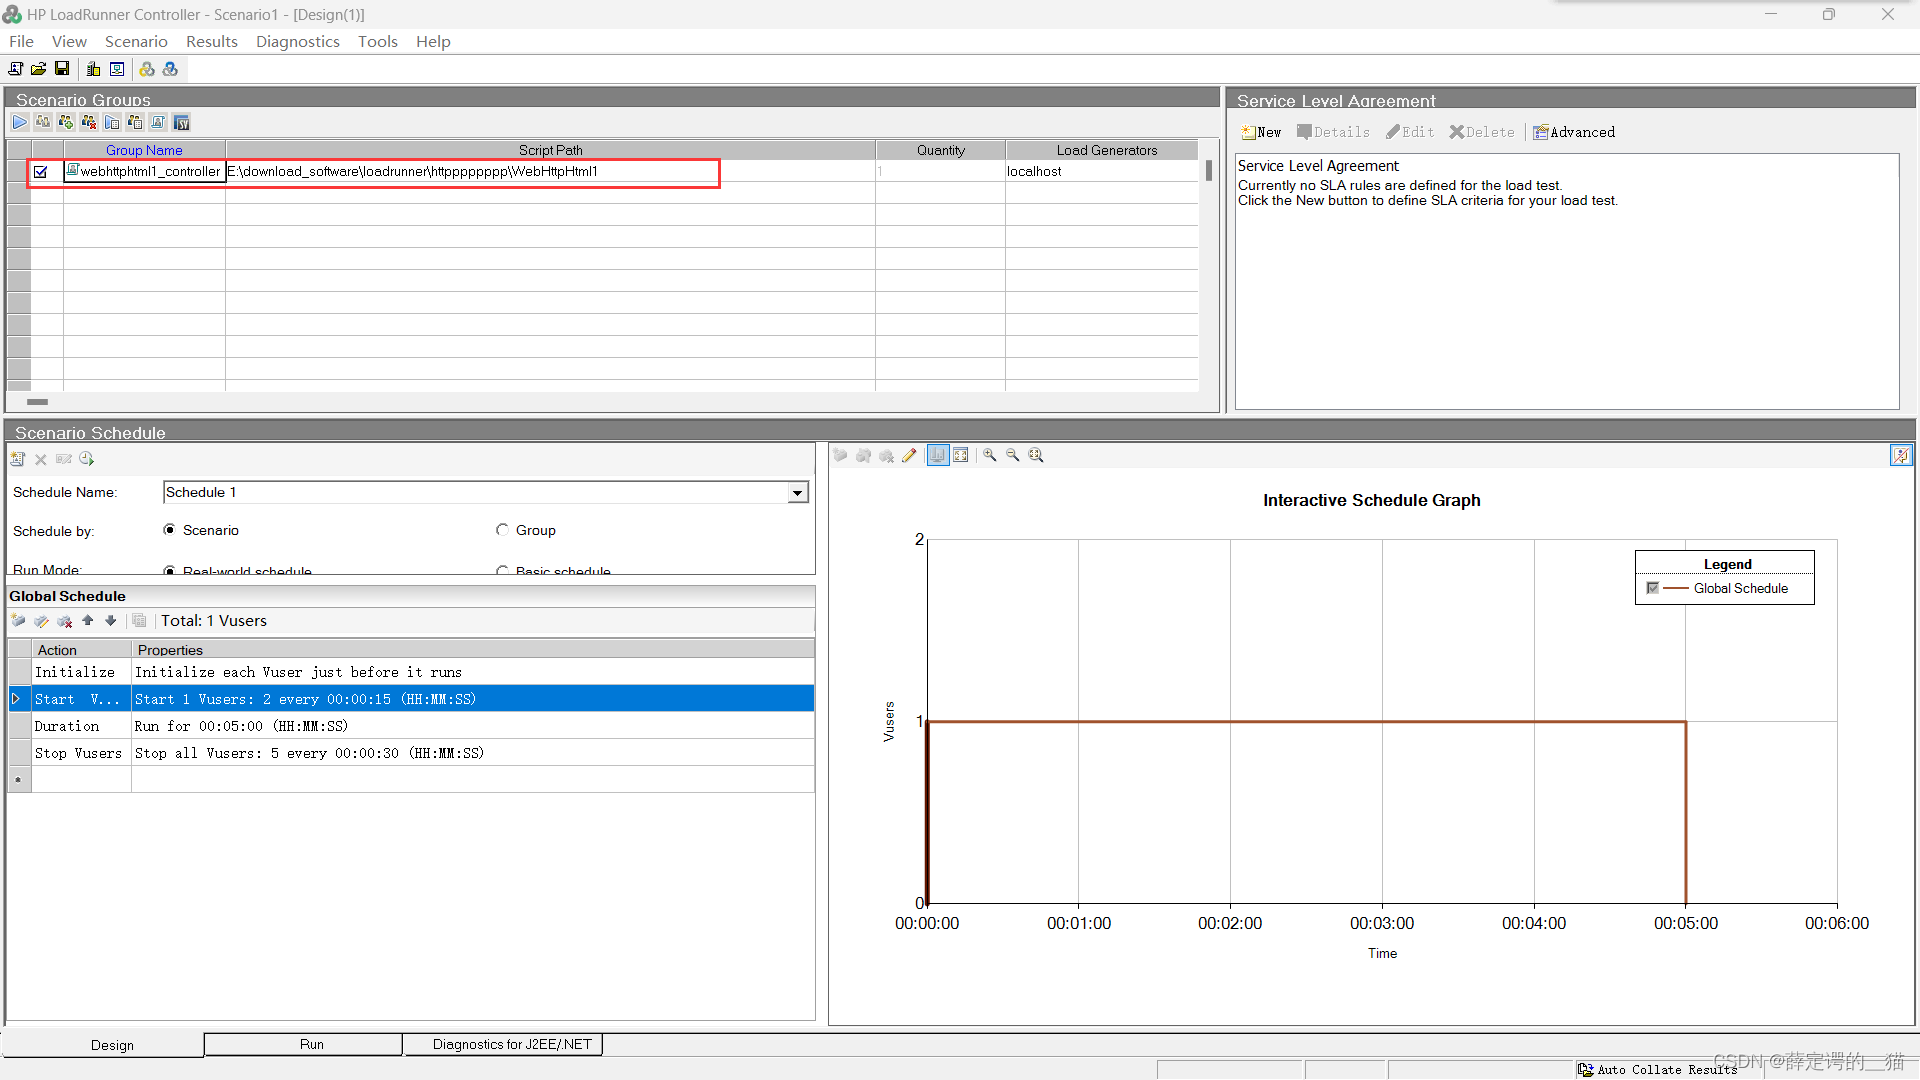This screenshot has height=1080, width=1920.
Task: Open Load Generators toolbar icon
Action: pyautogui.click(x=93, y=69)
